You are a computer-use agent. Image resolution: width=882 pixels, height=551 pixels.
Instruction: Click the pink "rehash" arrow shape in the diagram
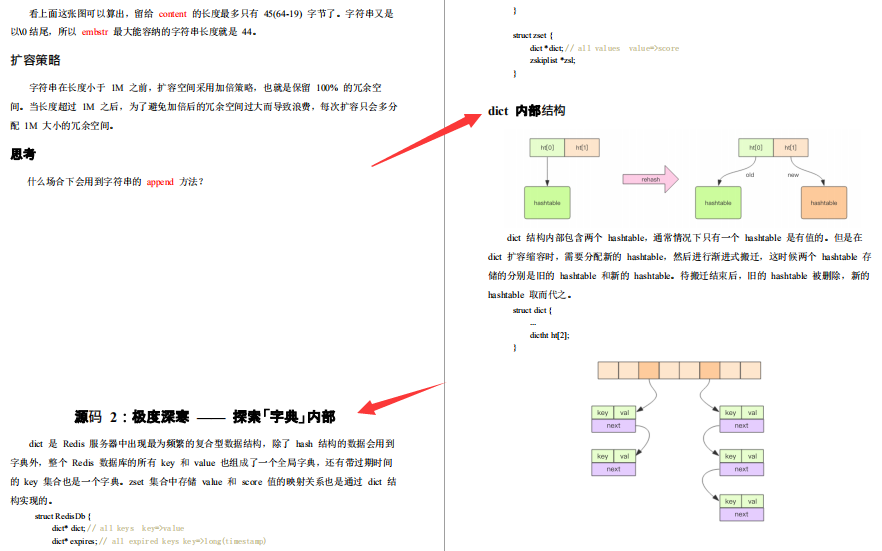click(x=651, y=179)
